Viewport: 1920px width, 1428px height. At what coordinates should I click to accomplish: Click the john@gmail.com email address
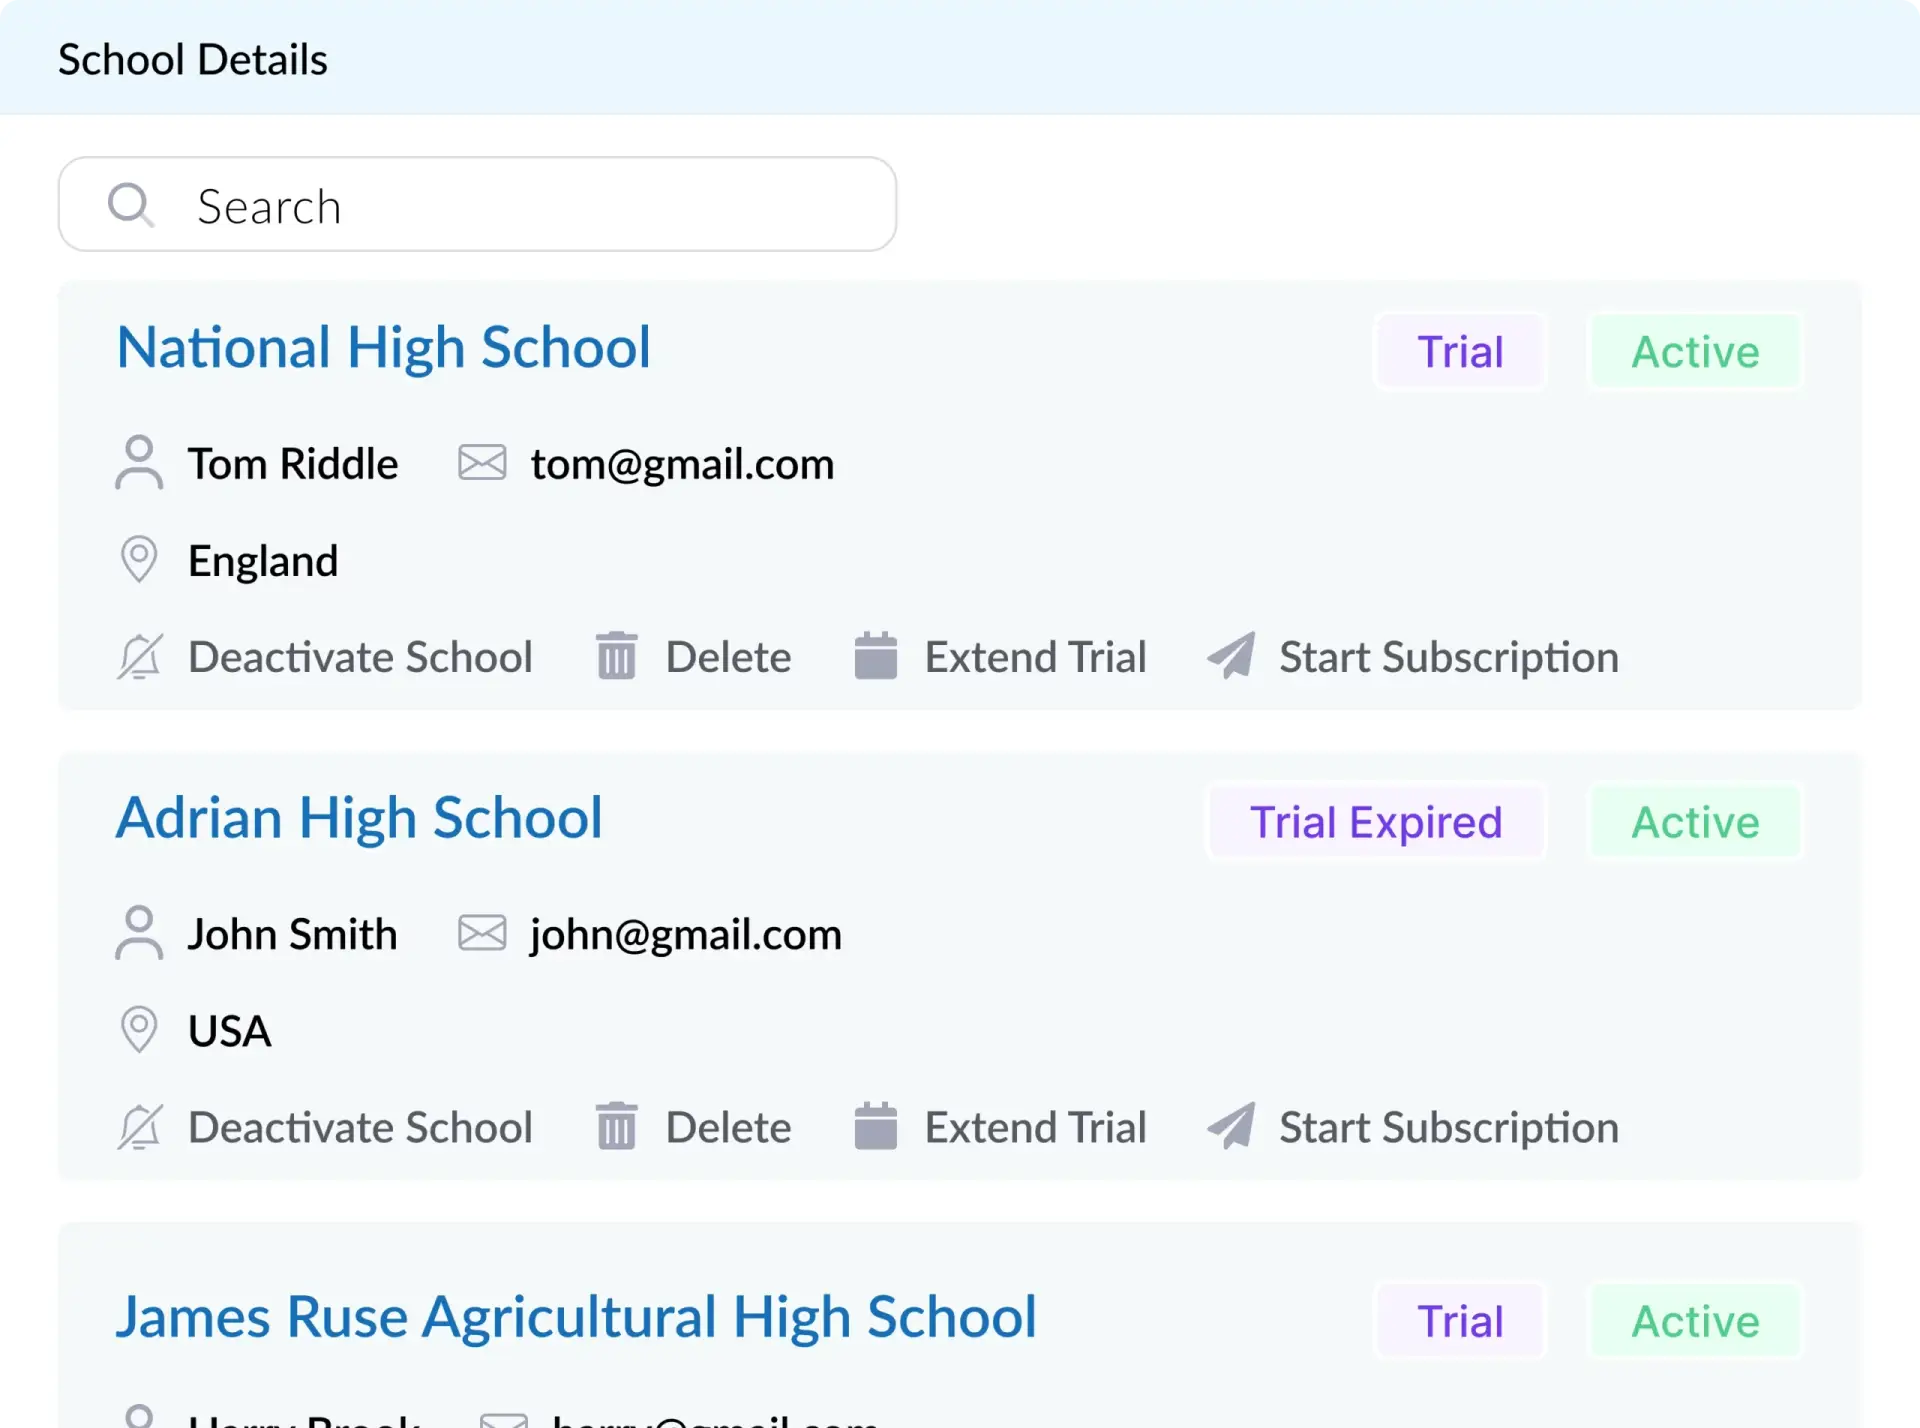click(x=686, y=934)
